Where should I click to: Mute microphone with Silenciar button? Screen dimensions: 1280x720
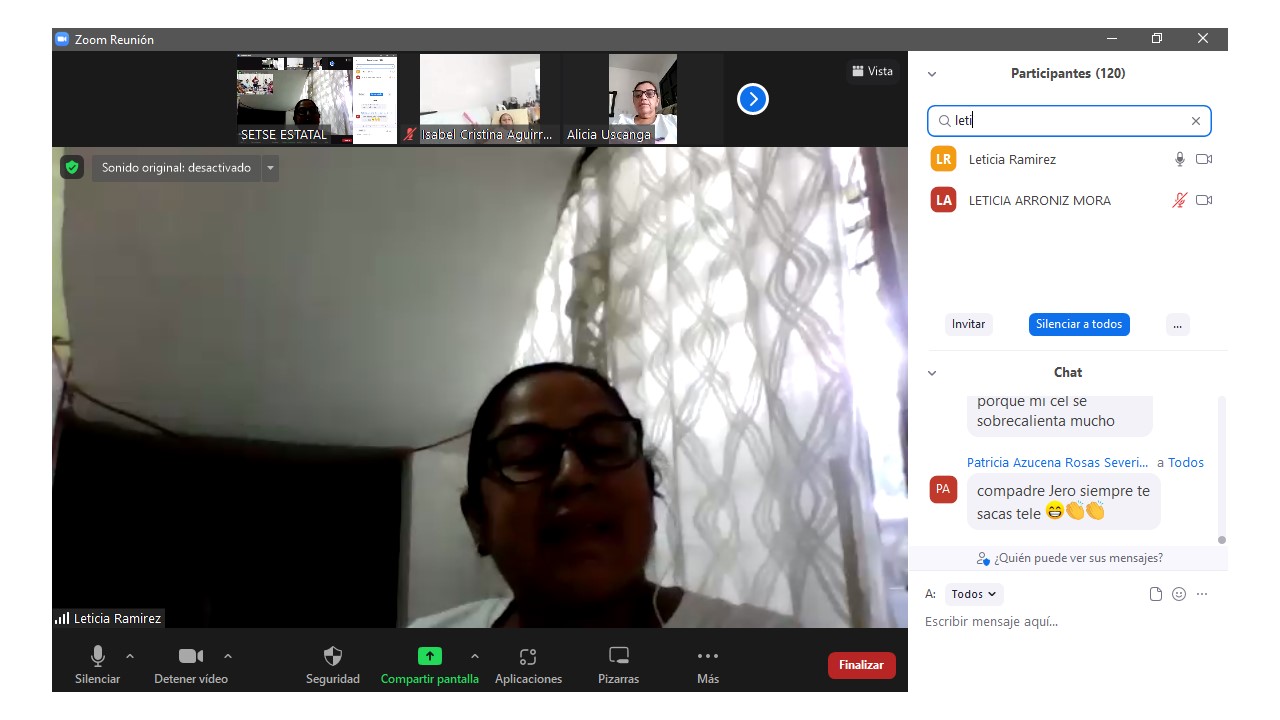coord(97,665)
